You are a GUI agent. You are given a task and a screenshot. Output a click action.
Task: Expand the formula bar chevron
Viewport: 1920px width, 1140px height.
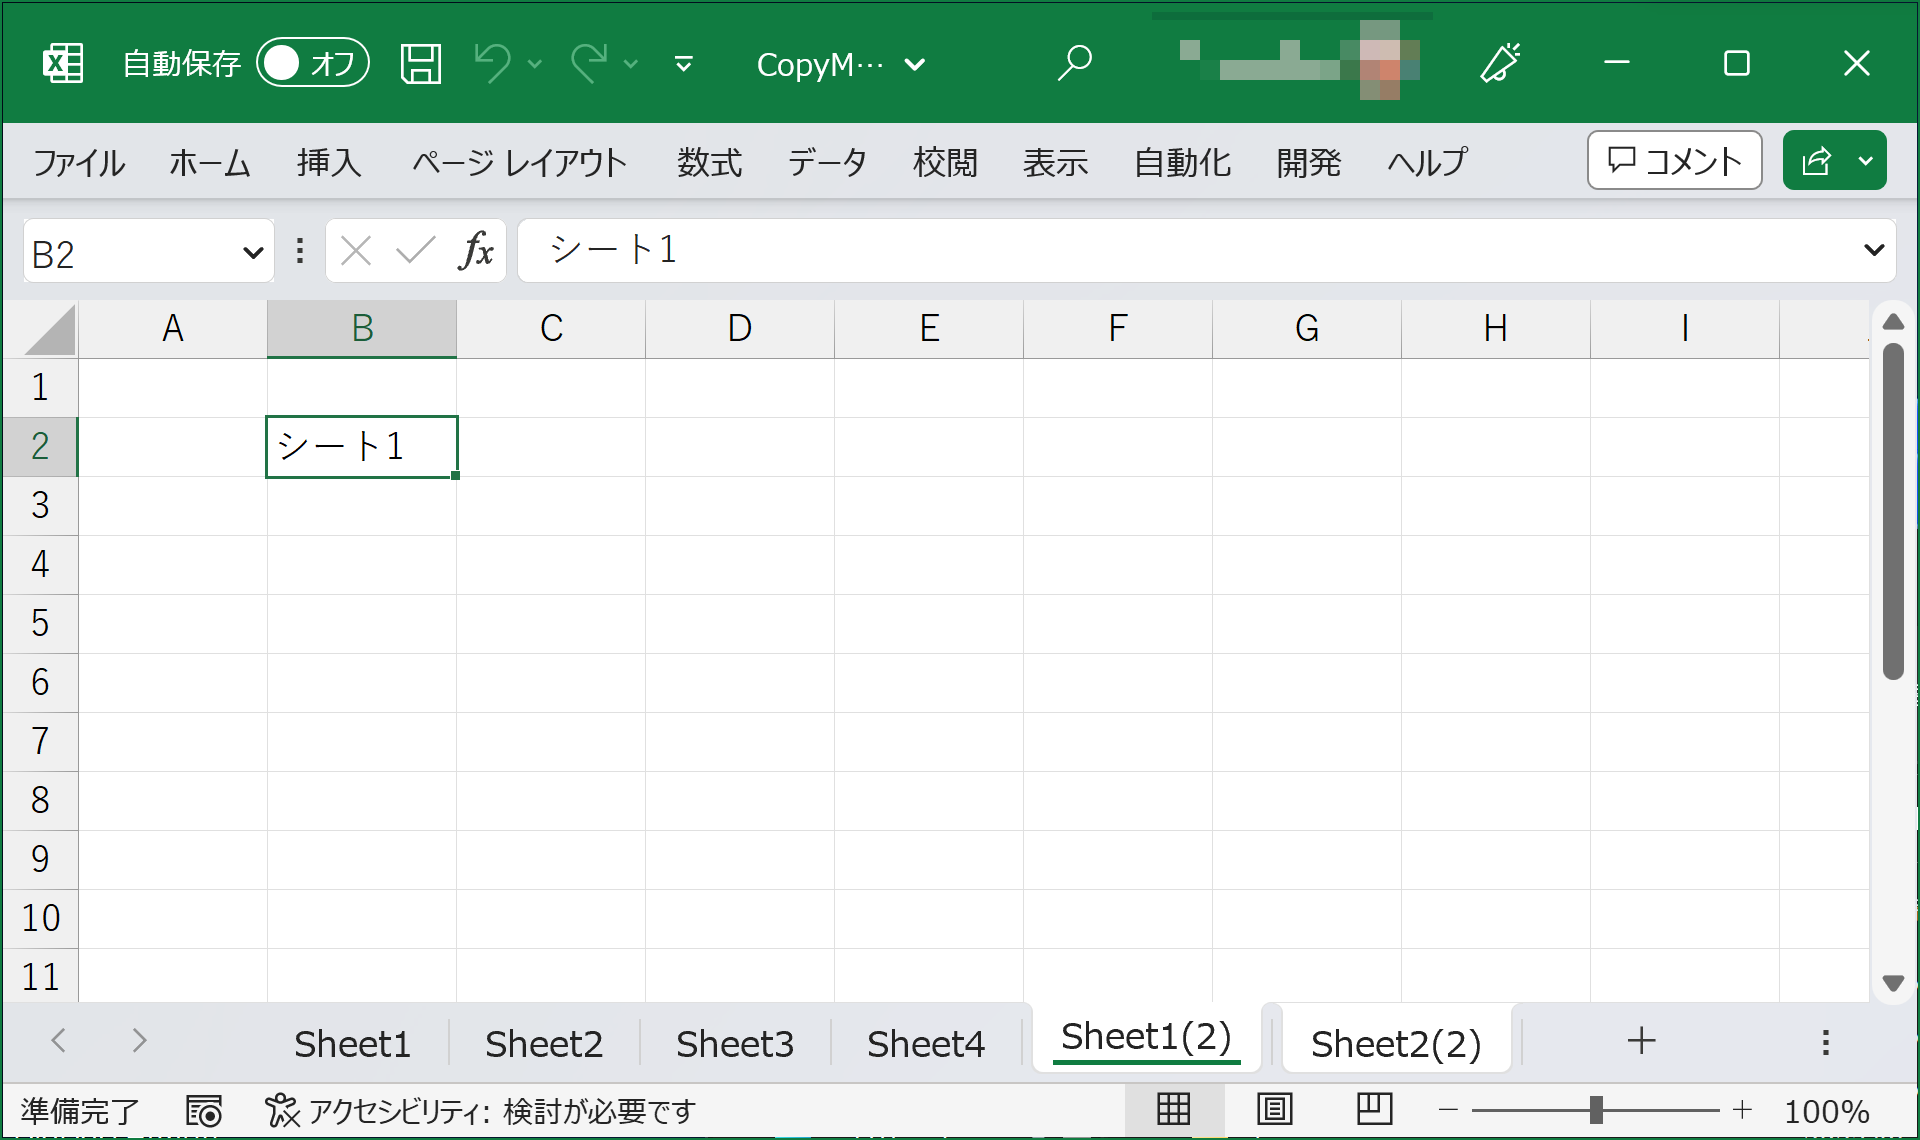point(1874,250)
